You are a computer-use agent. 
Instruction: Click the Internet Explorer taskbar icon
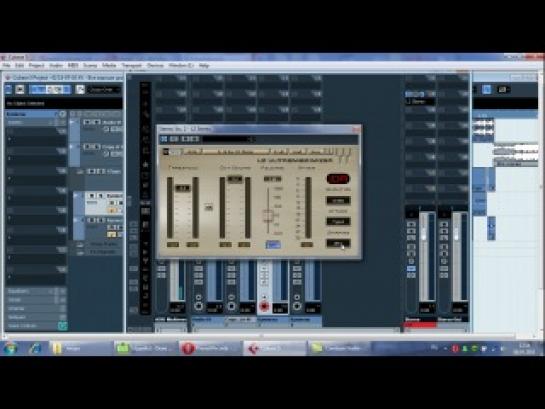(x=35, y=348)
